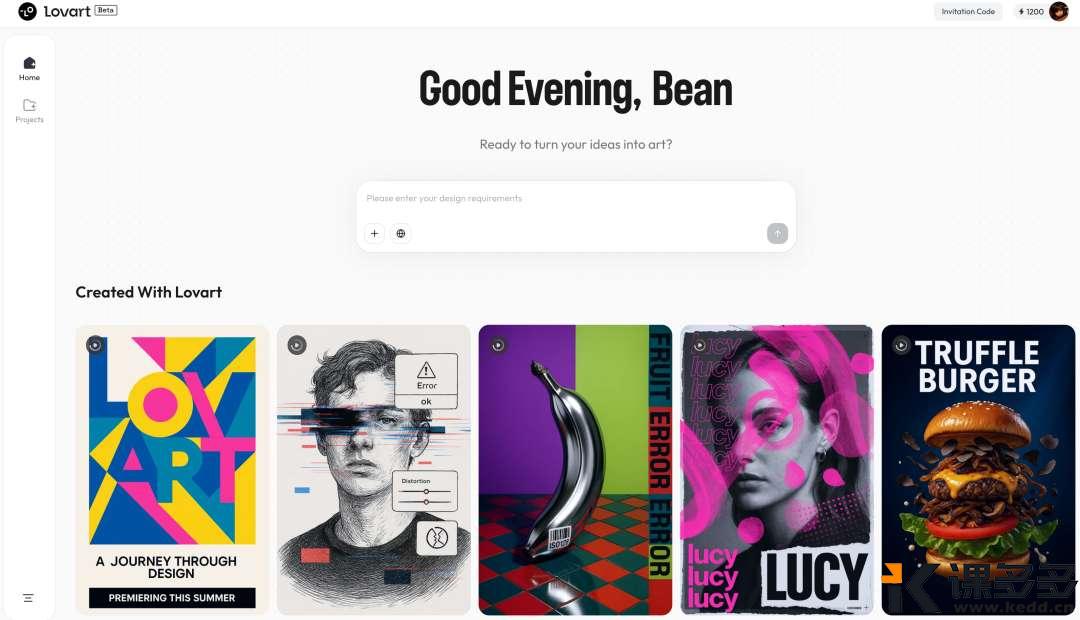Open the LUCY pink poster thumbnail
This screenshot has width=1080, height=620.
click(x=776, y=470)
